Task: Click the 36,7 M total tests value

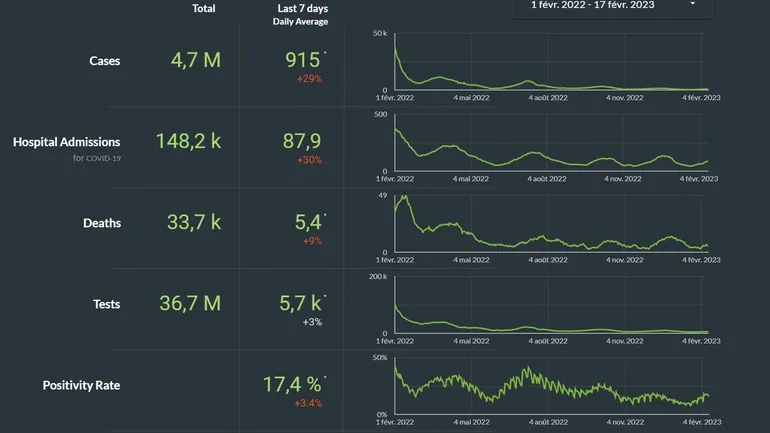Action: 190,303
